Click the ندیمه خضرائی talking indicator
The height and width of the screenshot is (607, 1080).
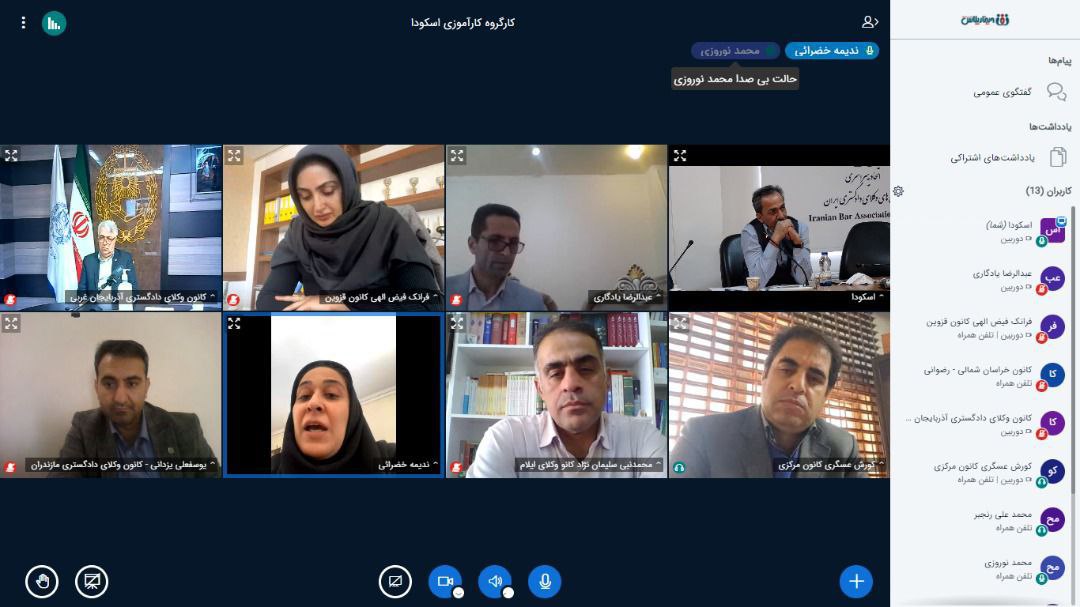pos(832,51)
